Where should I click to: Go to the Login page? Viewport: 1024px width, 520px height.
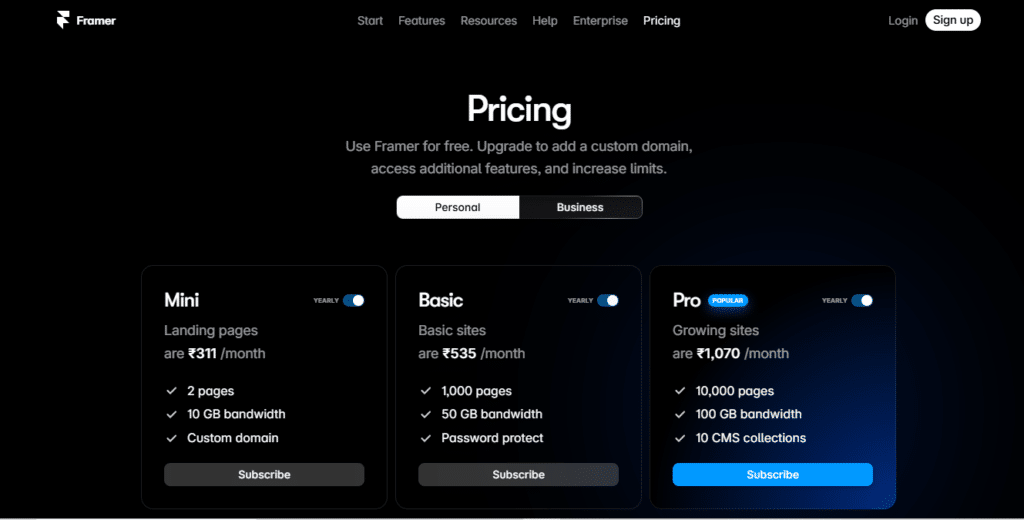903,21
